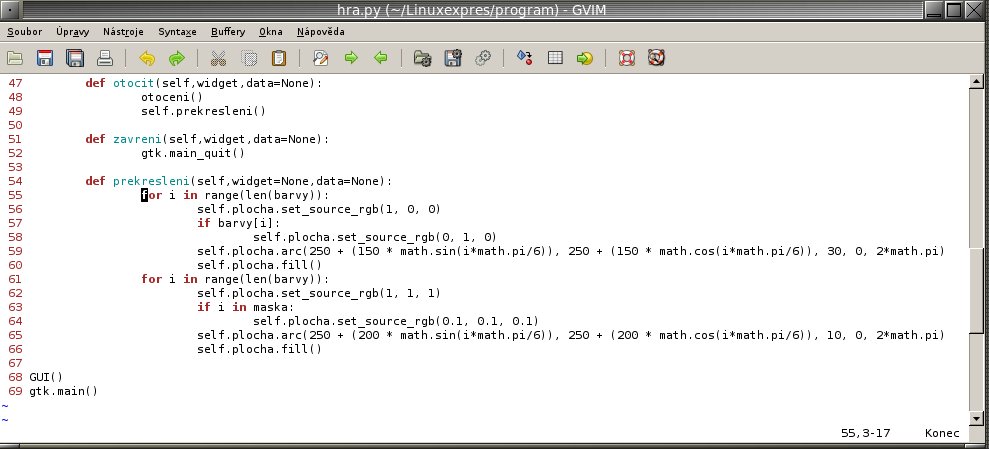This screenshot has height=449, width=989.
Task: Click the cursor position '55,3-17' in status line
Action: (x=865, y=433)
